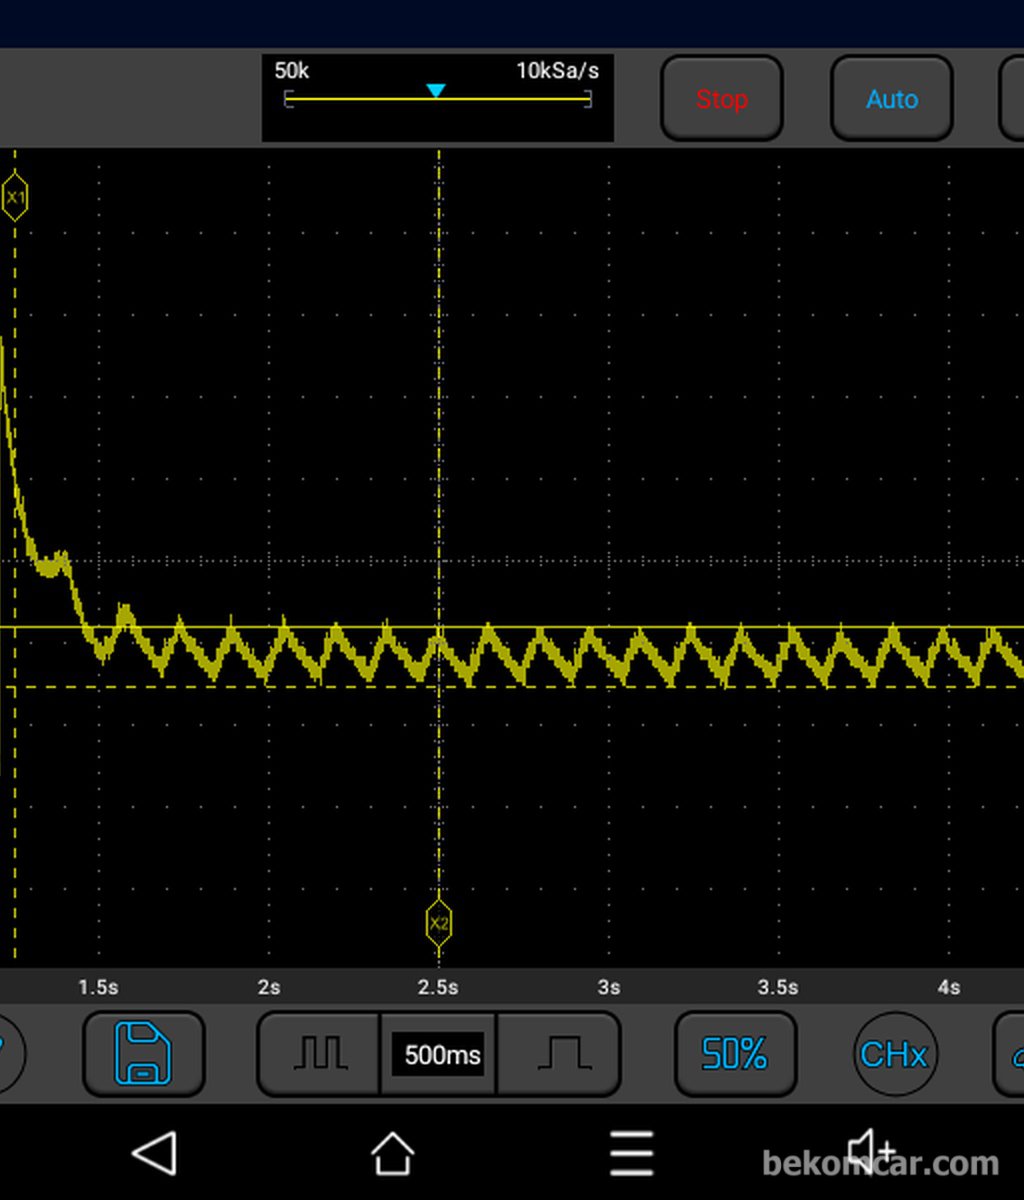Image resolution: width=1024 pixels, height=1200 pixels.
Task: Tap the save floppy disk icon
Action: pyautogui.click(x=144, y=1054)
